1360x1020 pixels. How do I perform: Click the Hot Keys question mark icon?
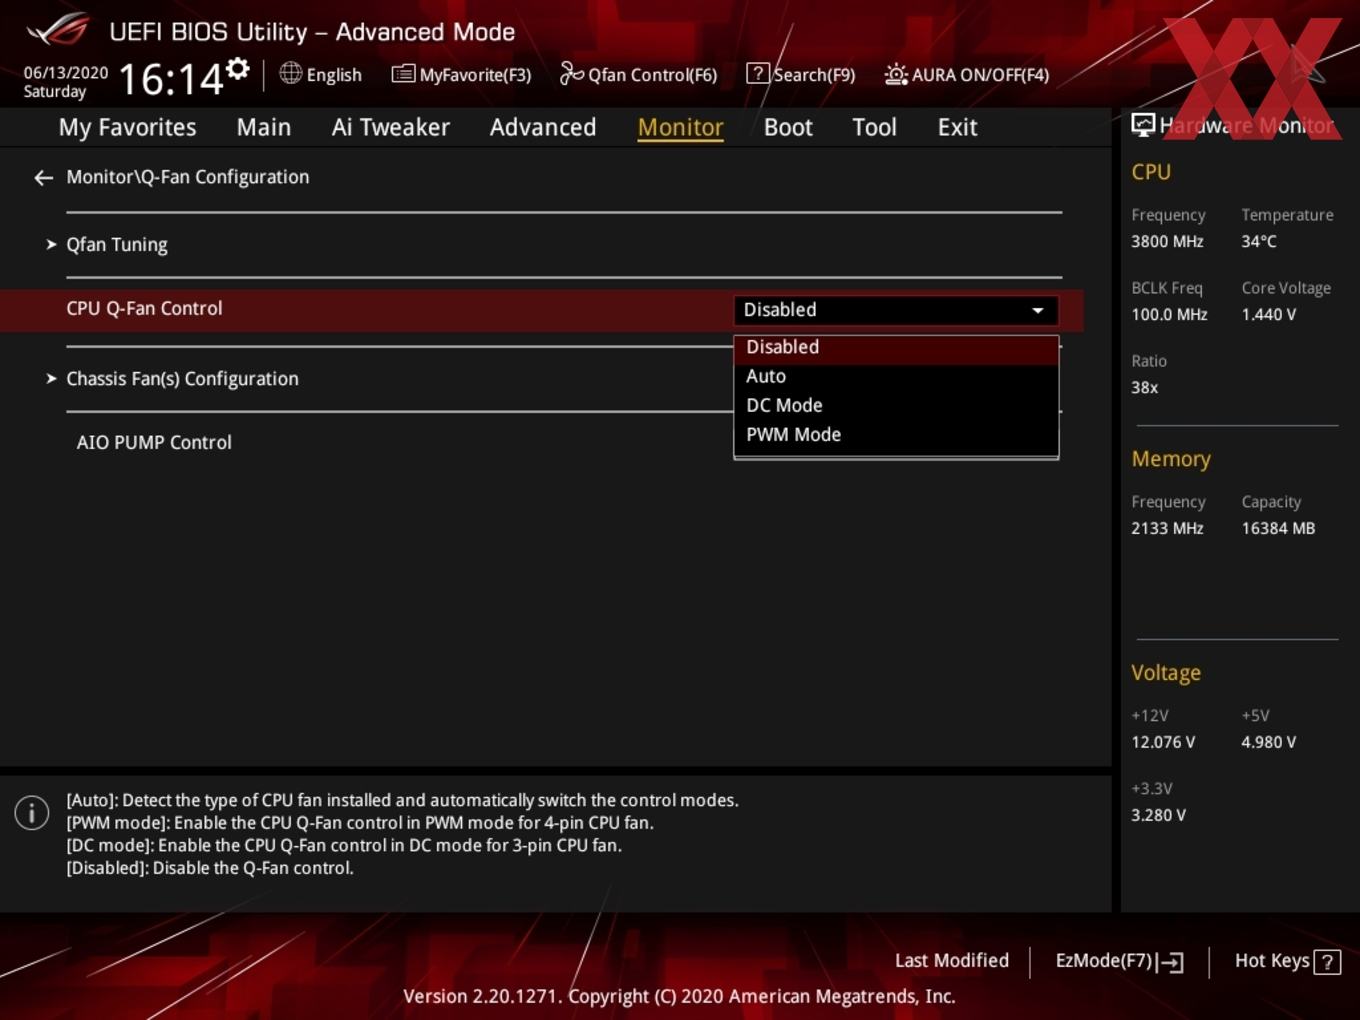(1327, 962)
